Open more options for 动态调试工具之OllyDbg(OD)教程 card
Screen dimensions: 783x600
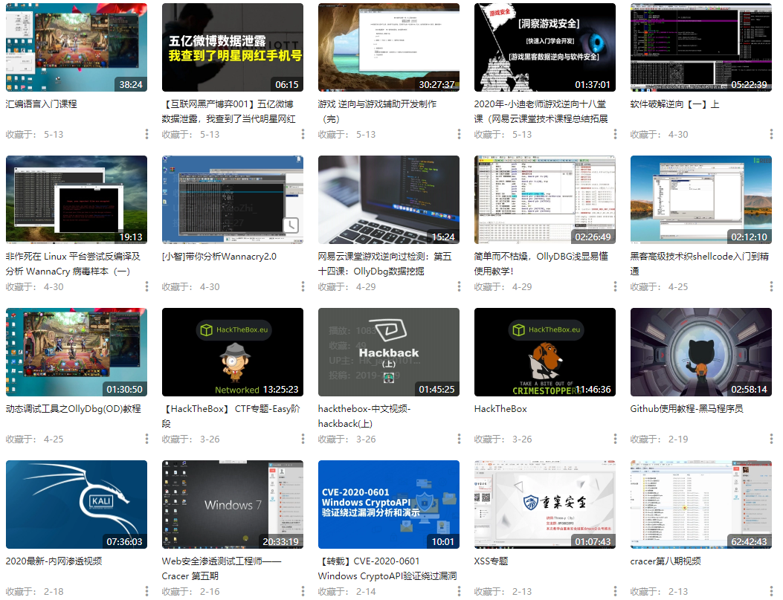[x=146, y=439]
